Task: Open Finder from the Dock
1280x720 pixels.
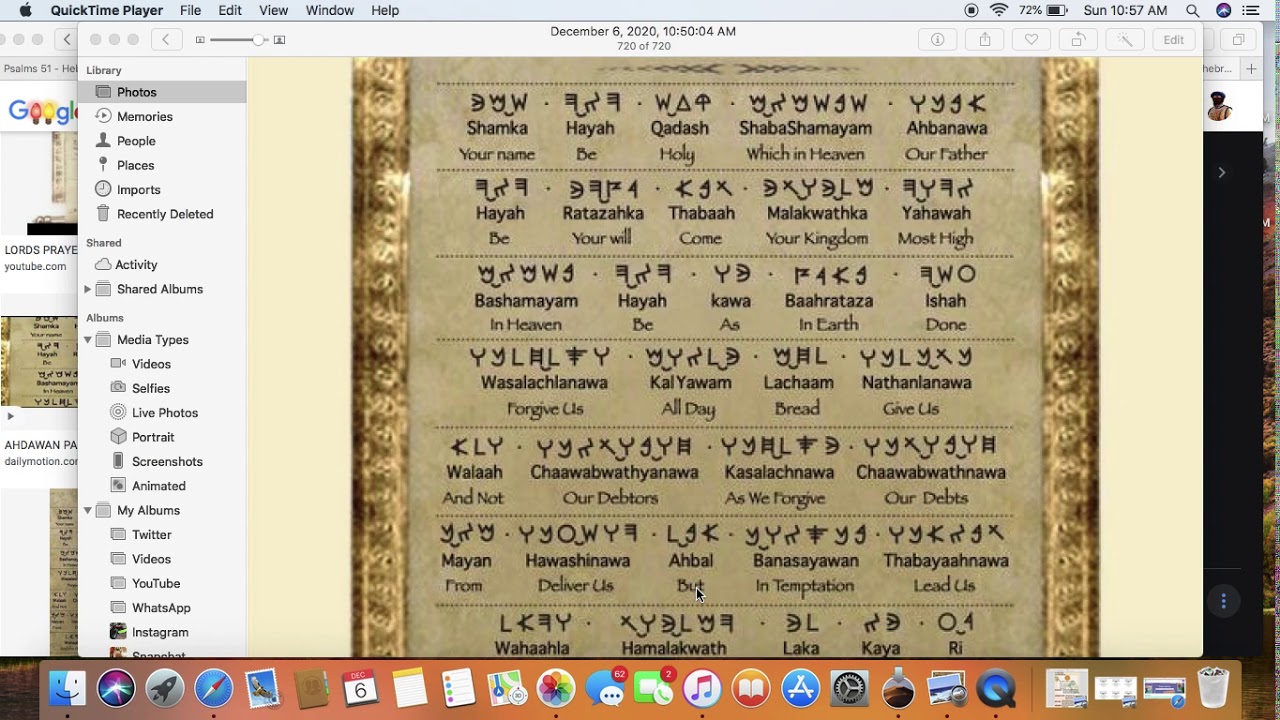Action: pyautogui.click(x=67, y=689)
